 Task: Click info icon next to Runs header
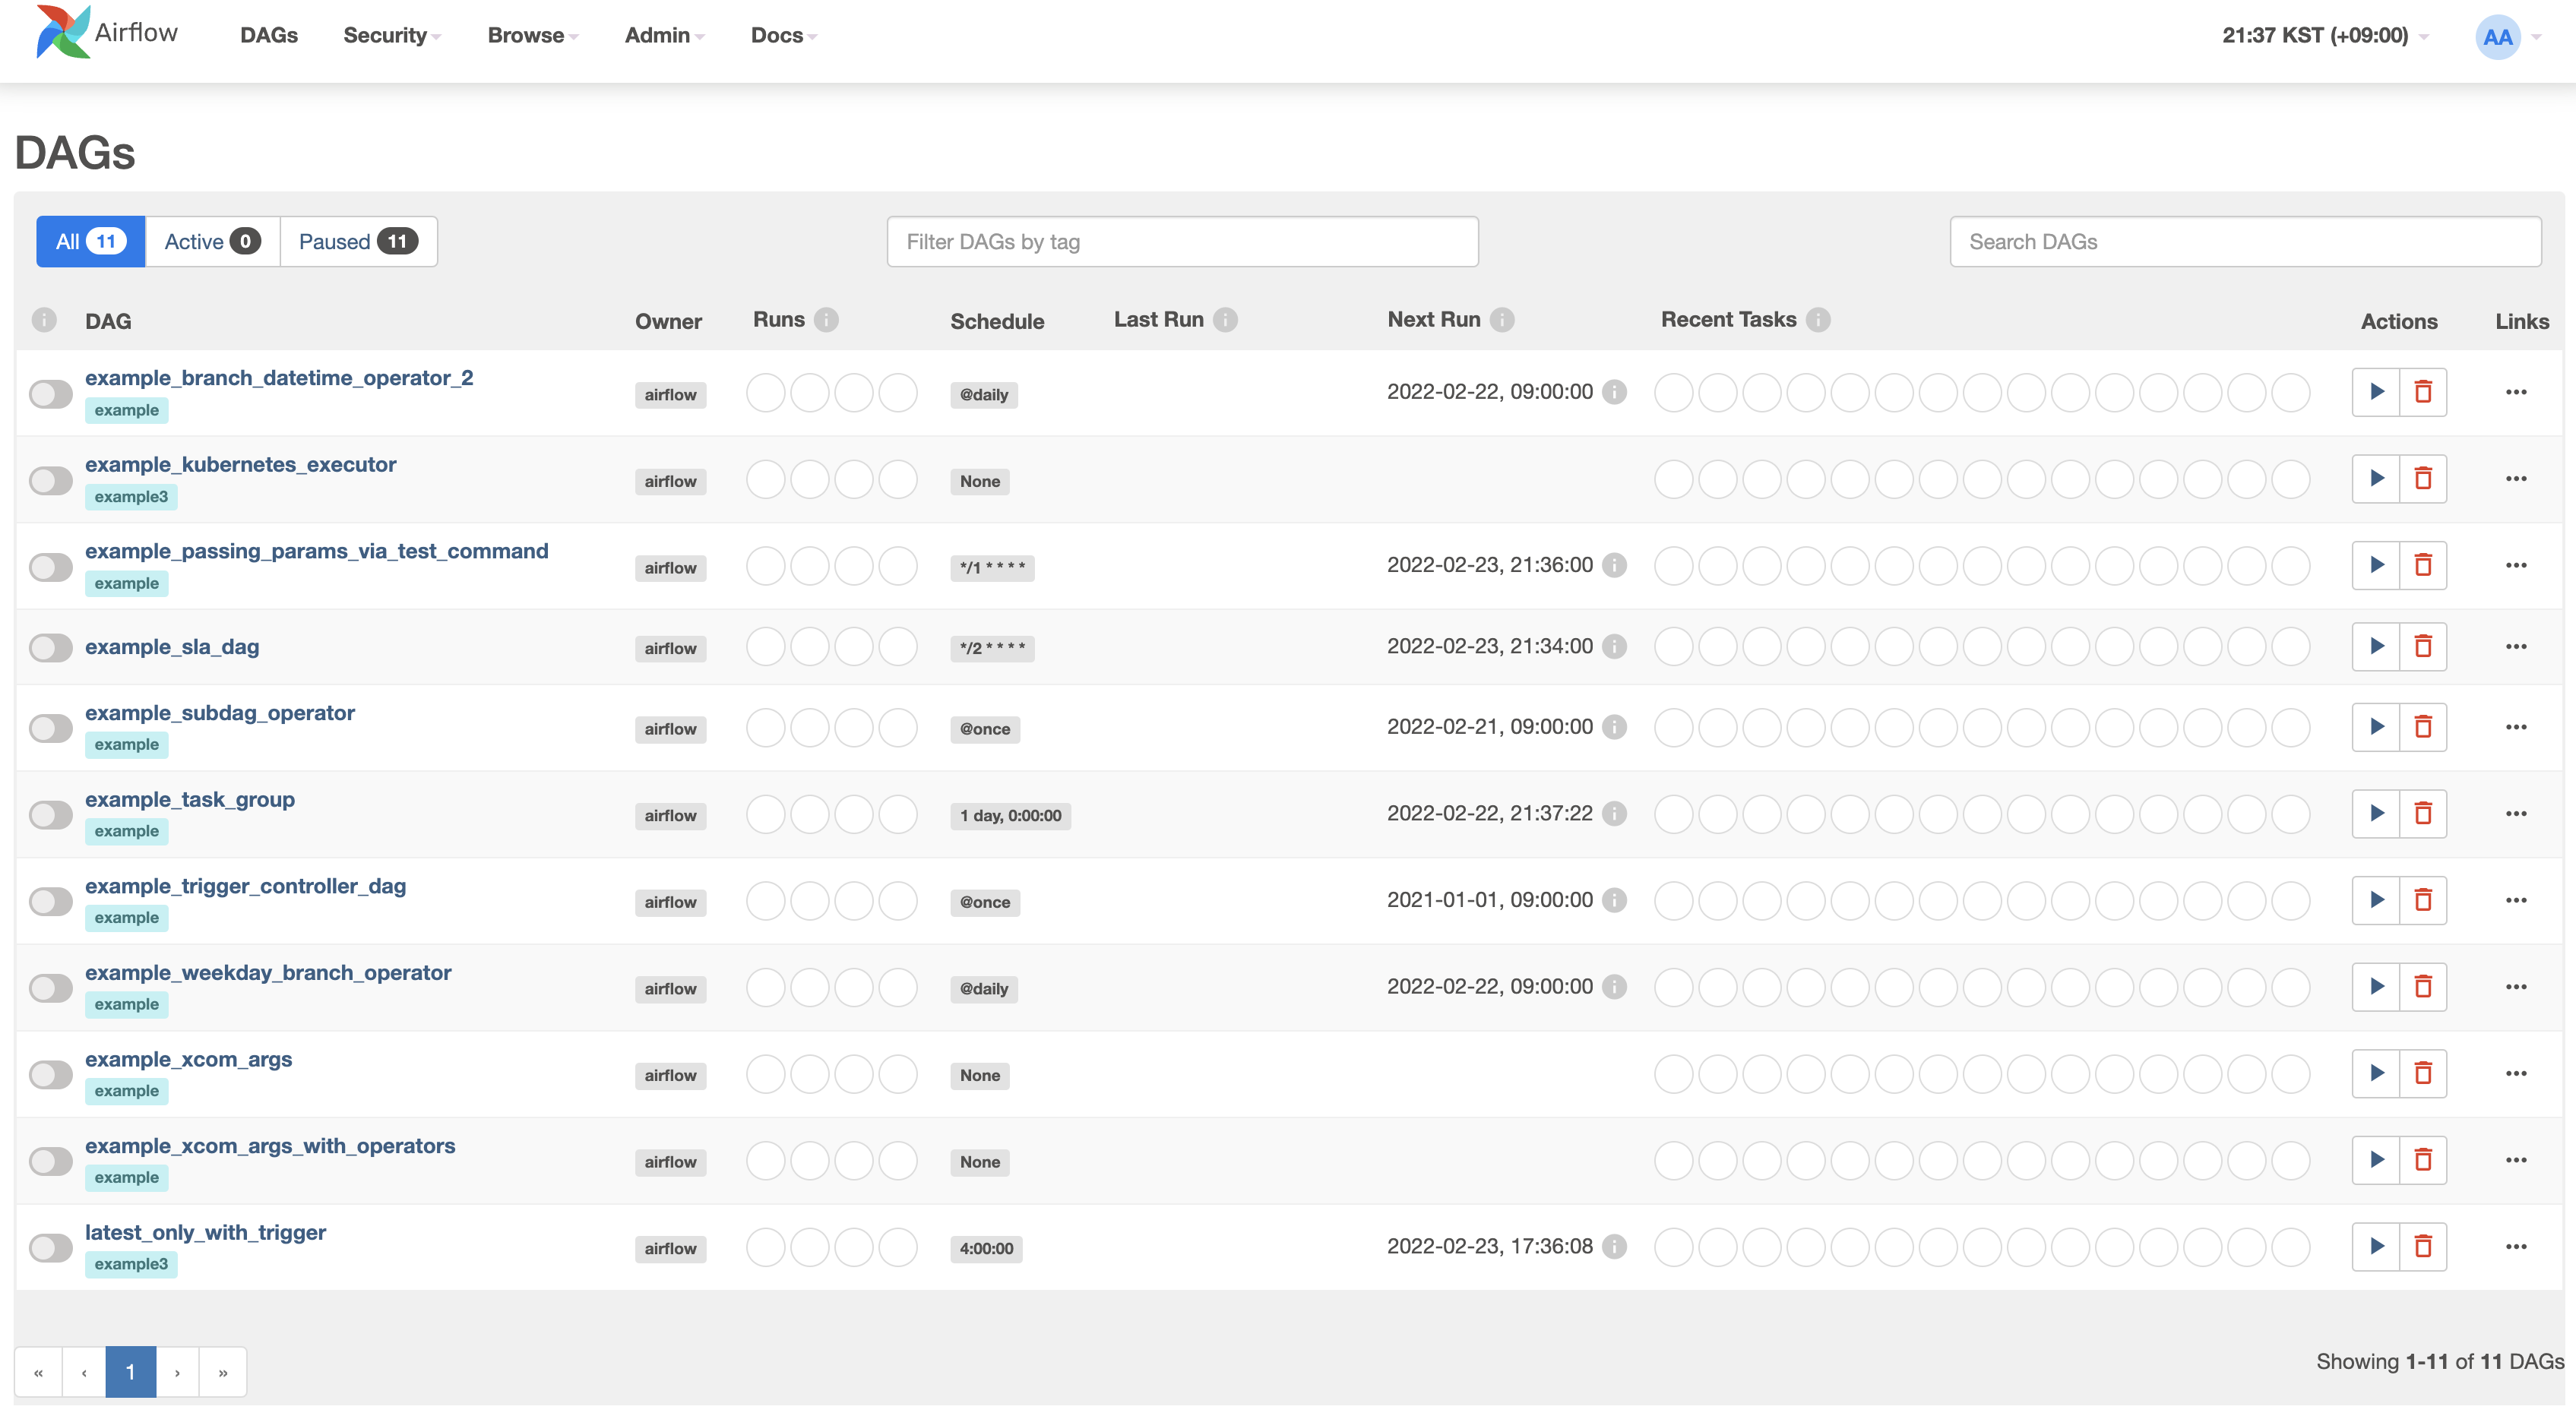pos(826,320)
